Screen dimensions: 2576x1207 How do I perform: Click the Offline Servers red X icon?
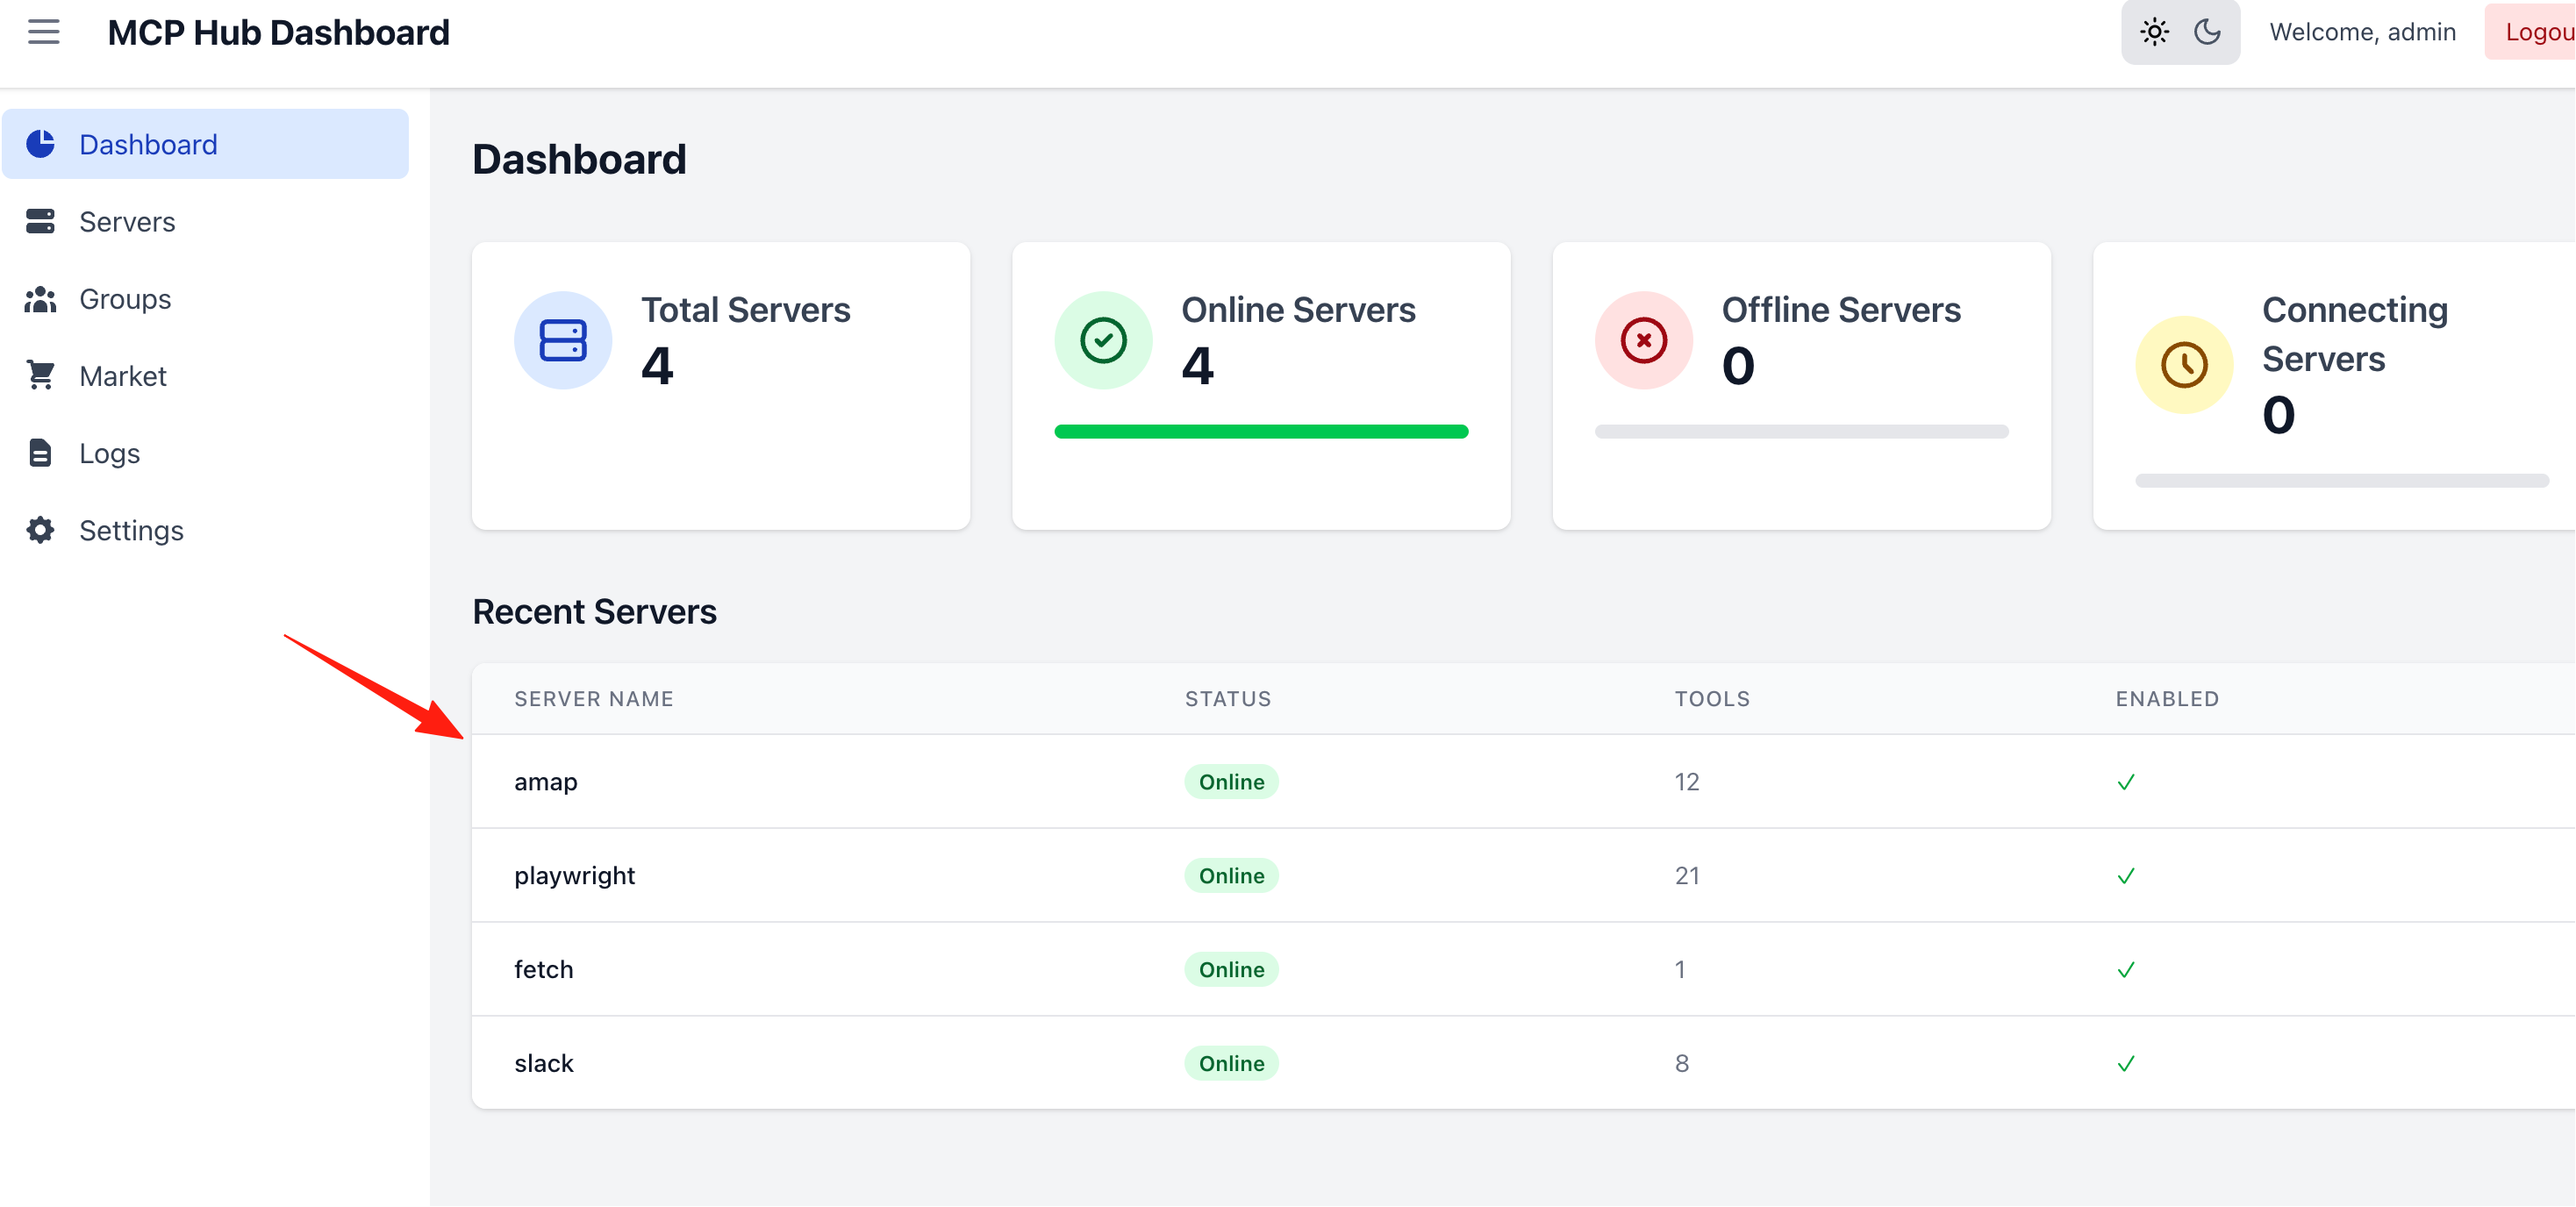(1643, 340)
